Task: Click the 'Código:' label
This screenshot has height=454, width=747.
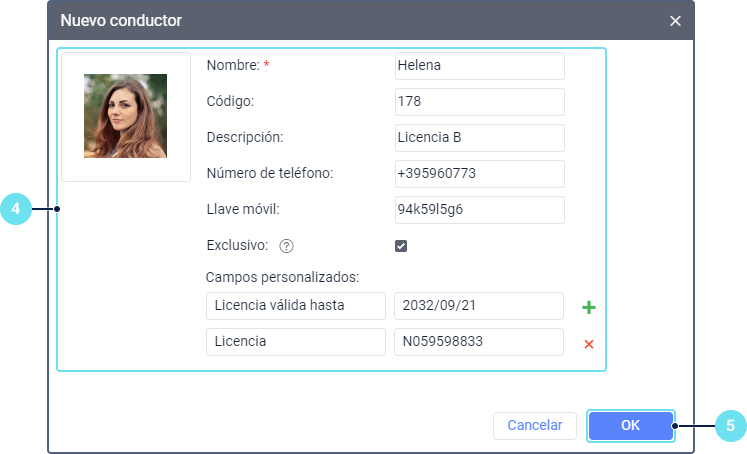Action: tap(230, 101)
